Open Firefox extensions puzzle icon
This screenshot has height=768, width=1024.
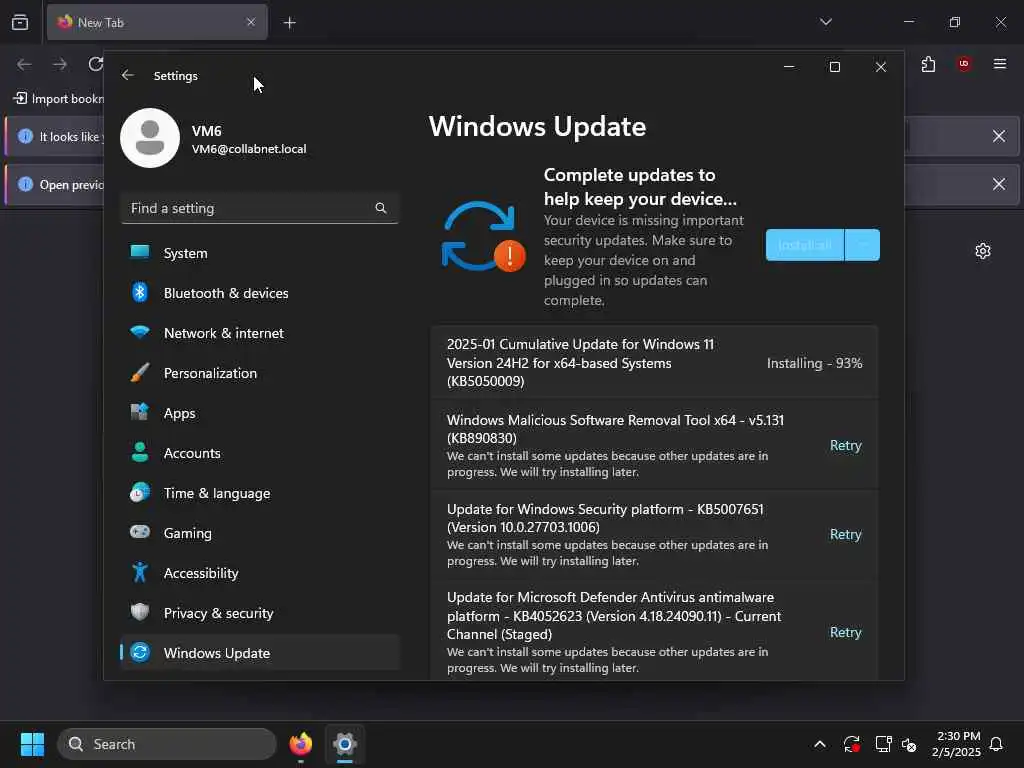tap(929, 64)
